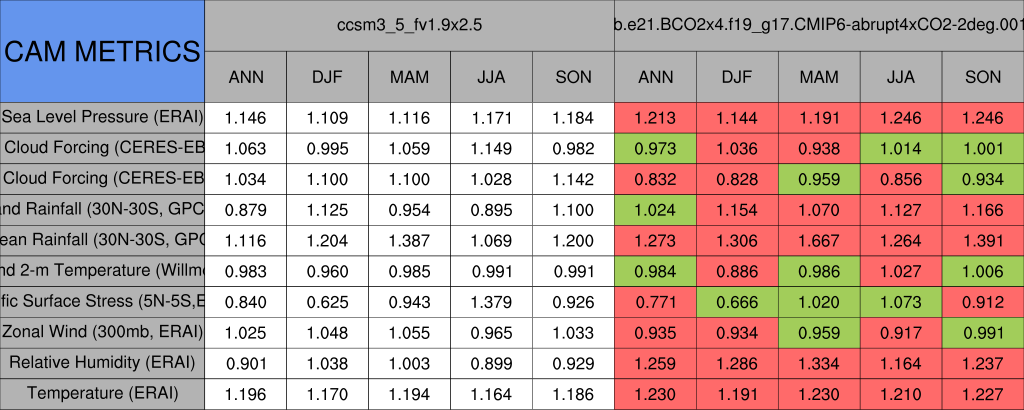Click ANN column header under ccsm3_5 model
The height and width of the screenshot is (410, 1024).
[246, 77]
